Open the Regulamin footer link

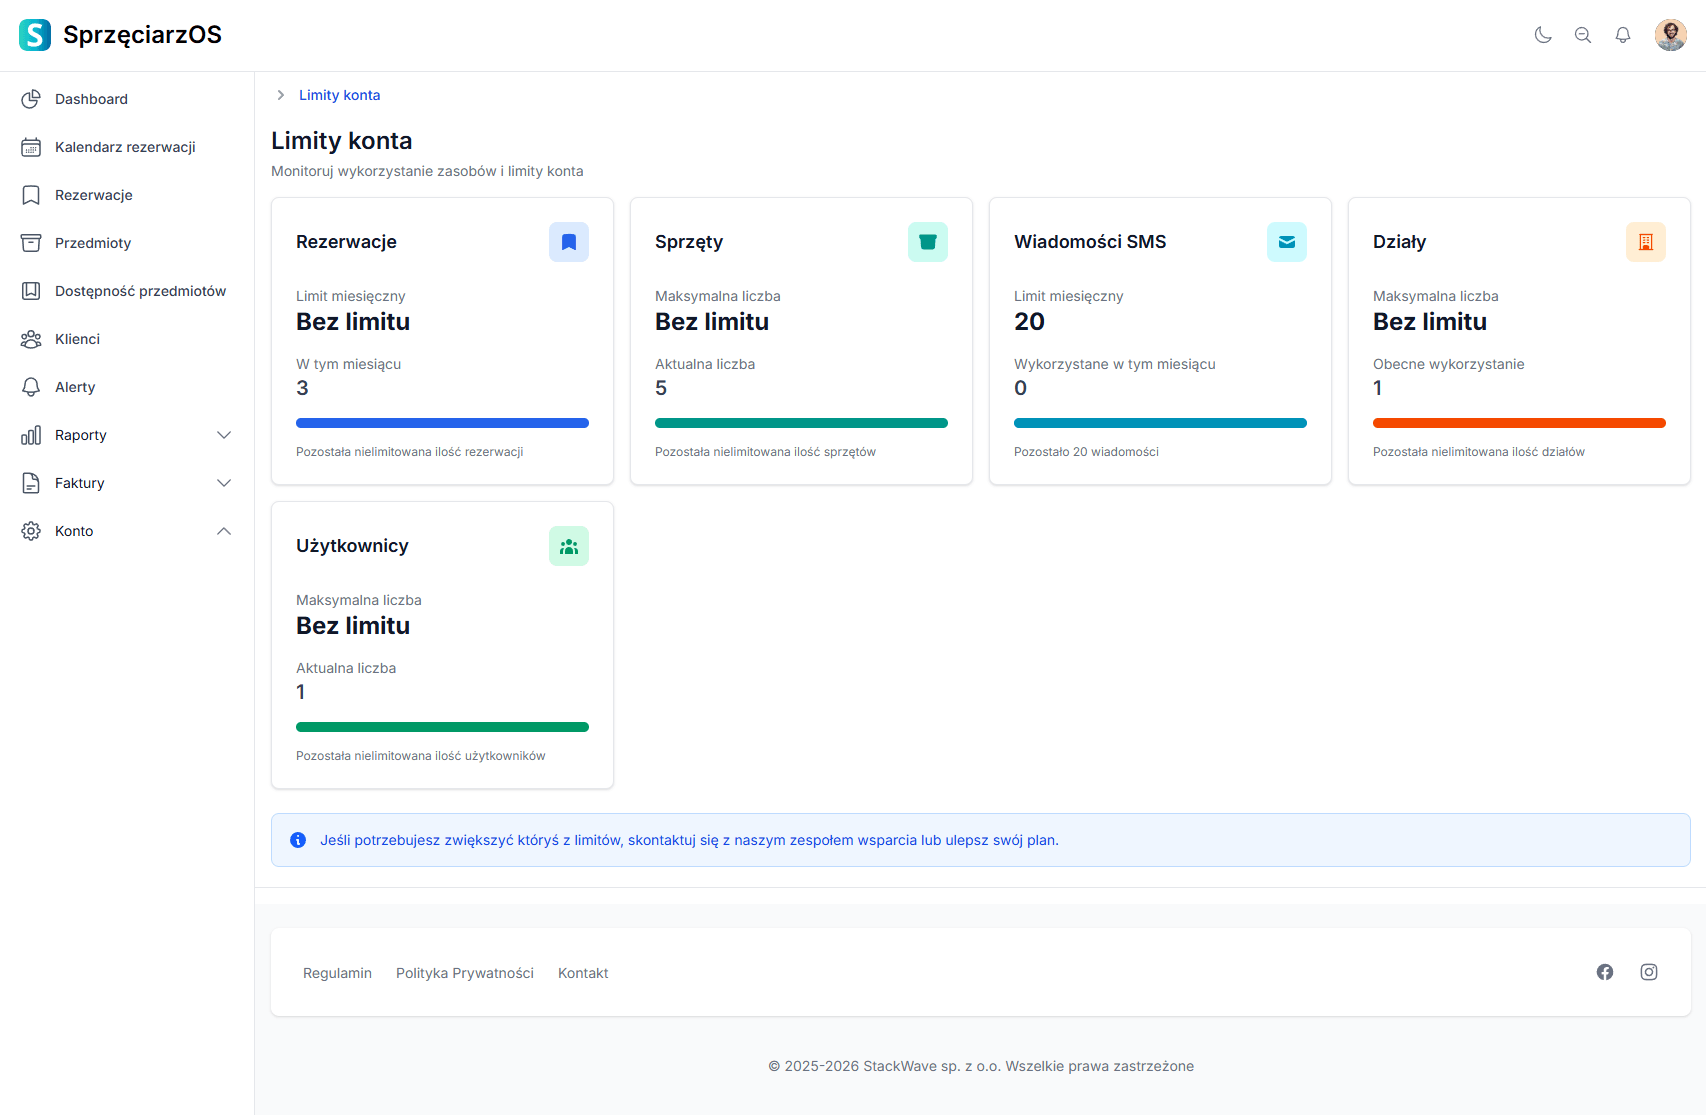click(337, 973)
